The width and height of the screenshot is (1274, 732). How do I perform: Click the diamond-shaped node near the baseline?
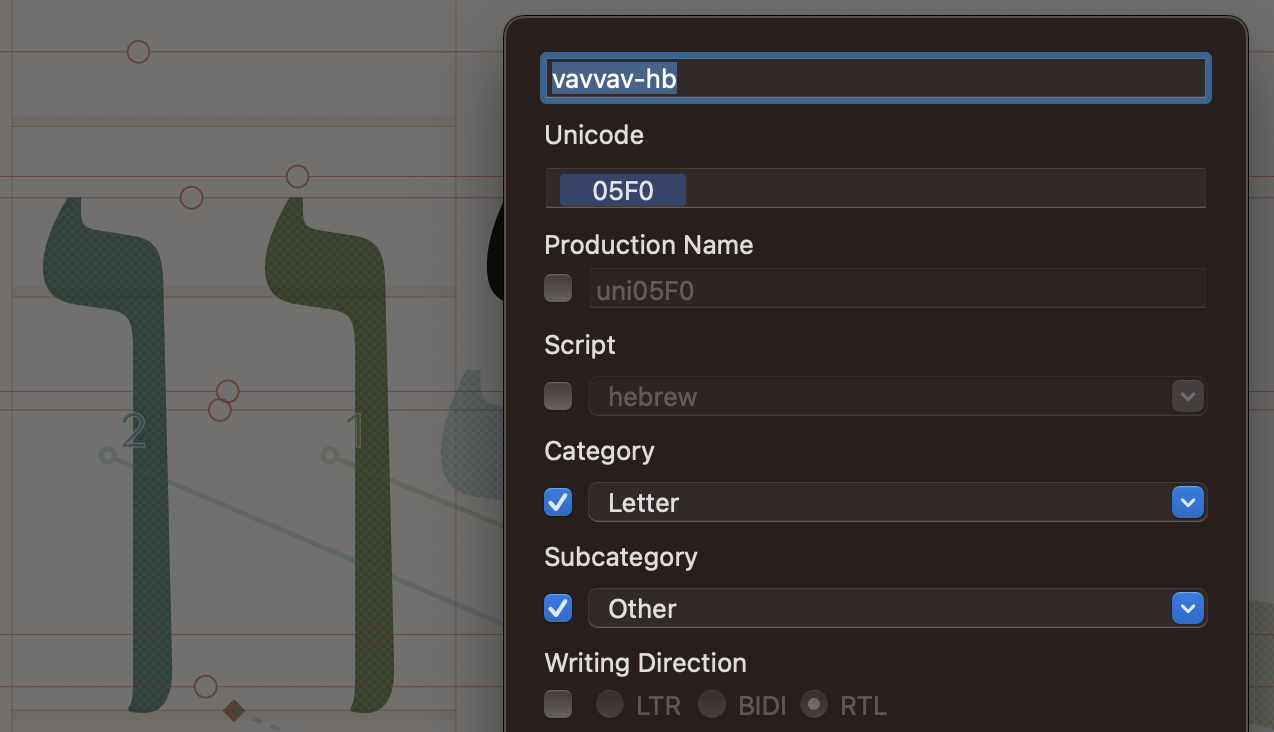pyautogui.click(x=234, y=711)
